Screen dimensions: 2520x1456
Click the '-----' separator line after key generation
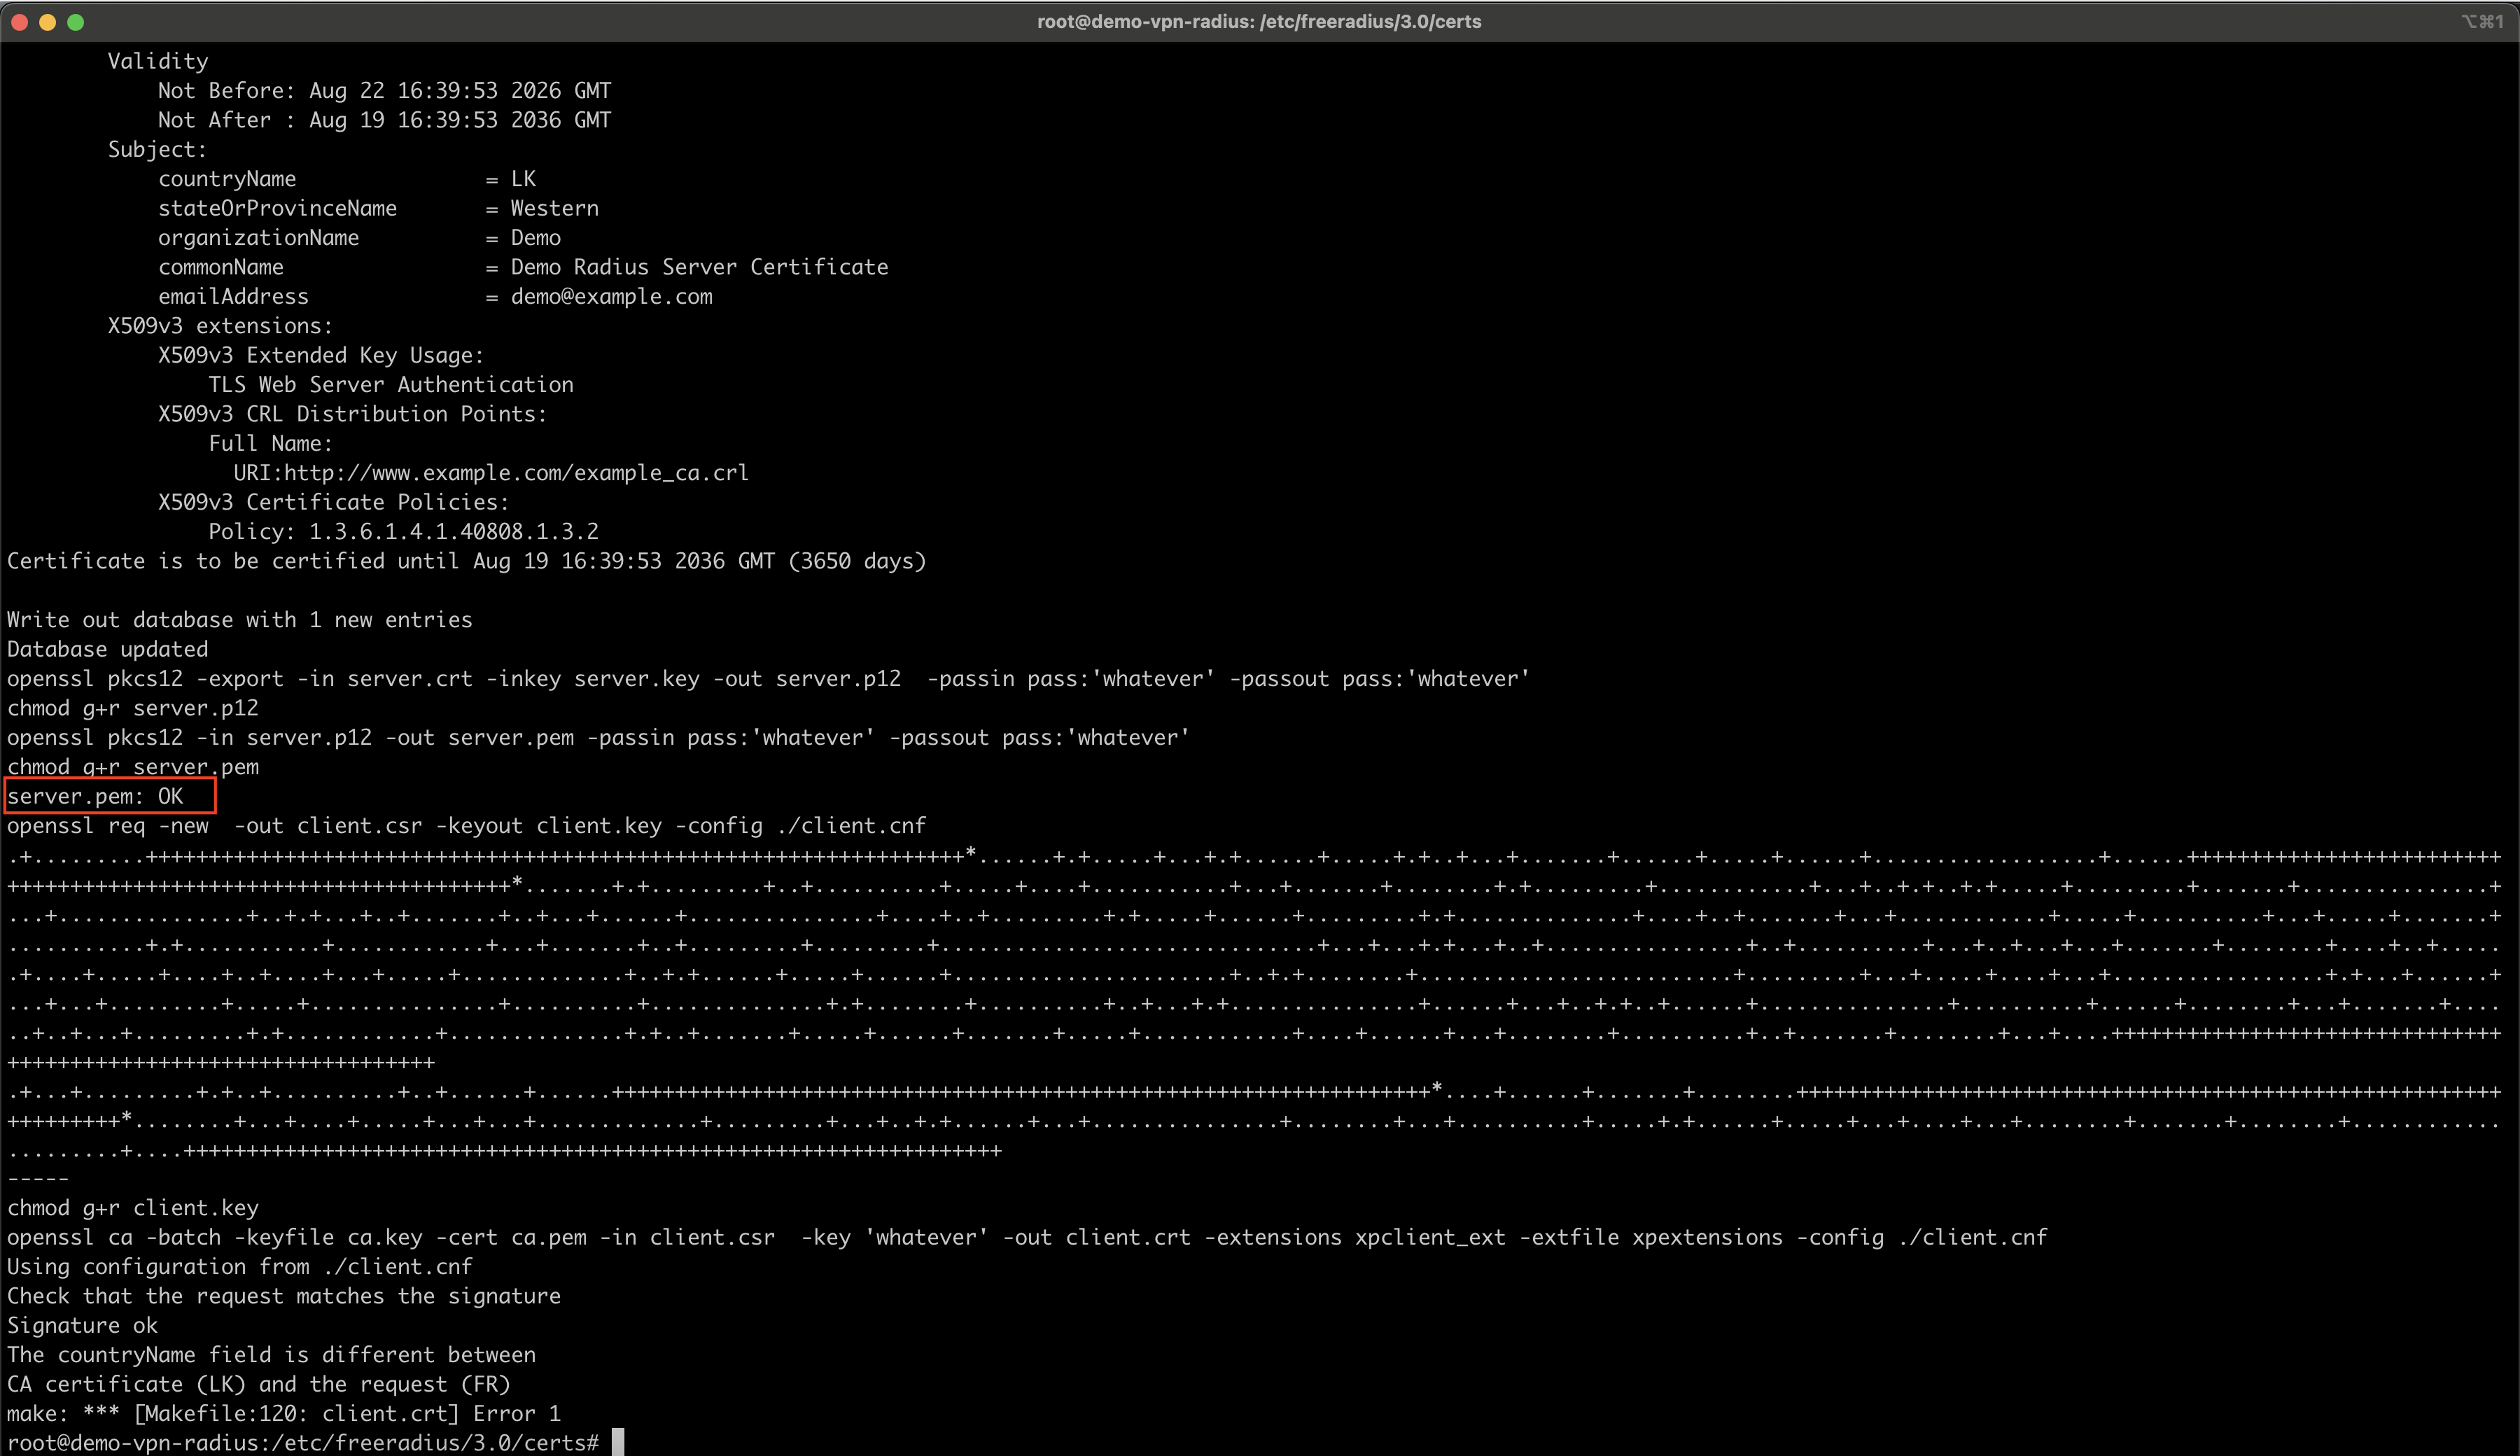[37, 1179]
